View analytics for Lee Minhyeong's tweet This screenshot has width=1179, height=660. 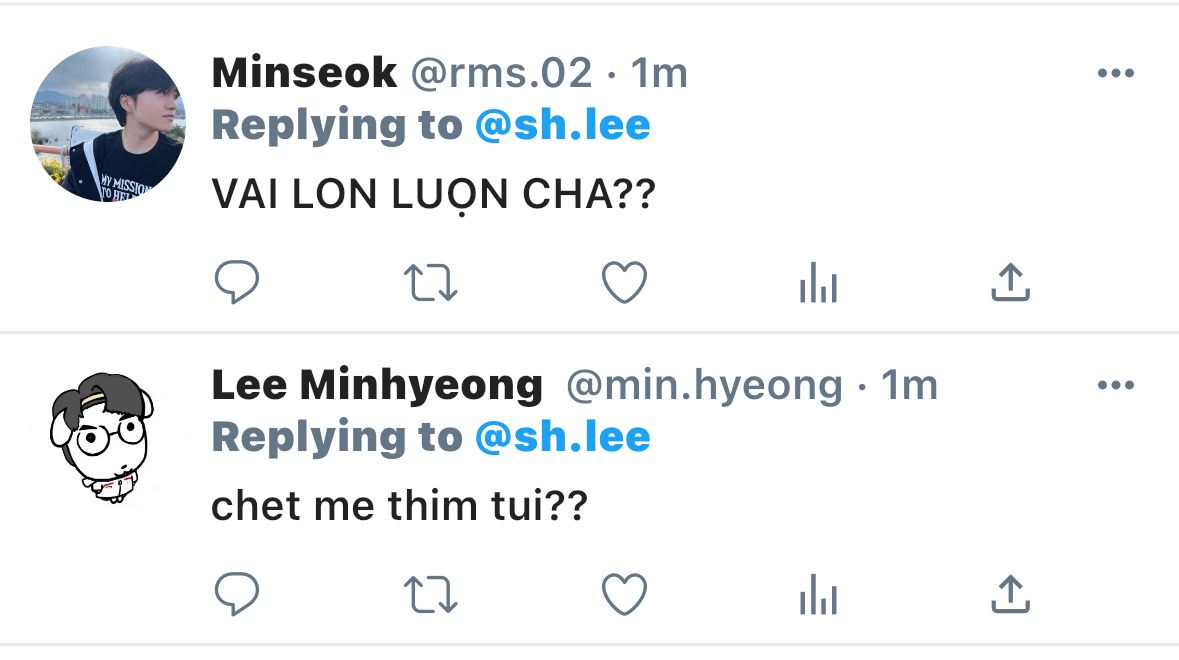818,594
